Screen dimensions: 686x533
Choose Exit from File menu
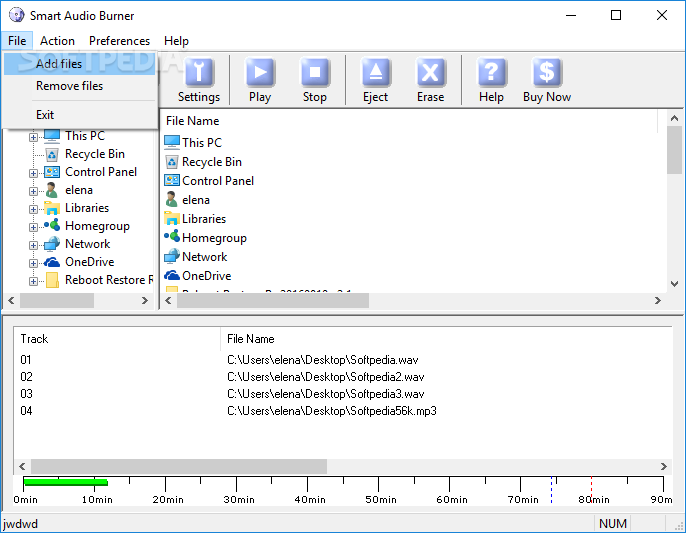80,115
